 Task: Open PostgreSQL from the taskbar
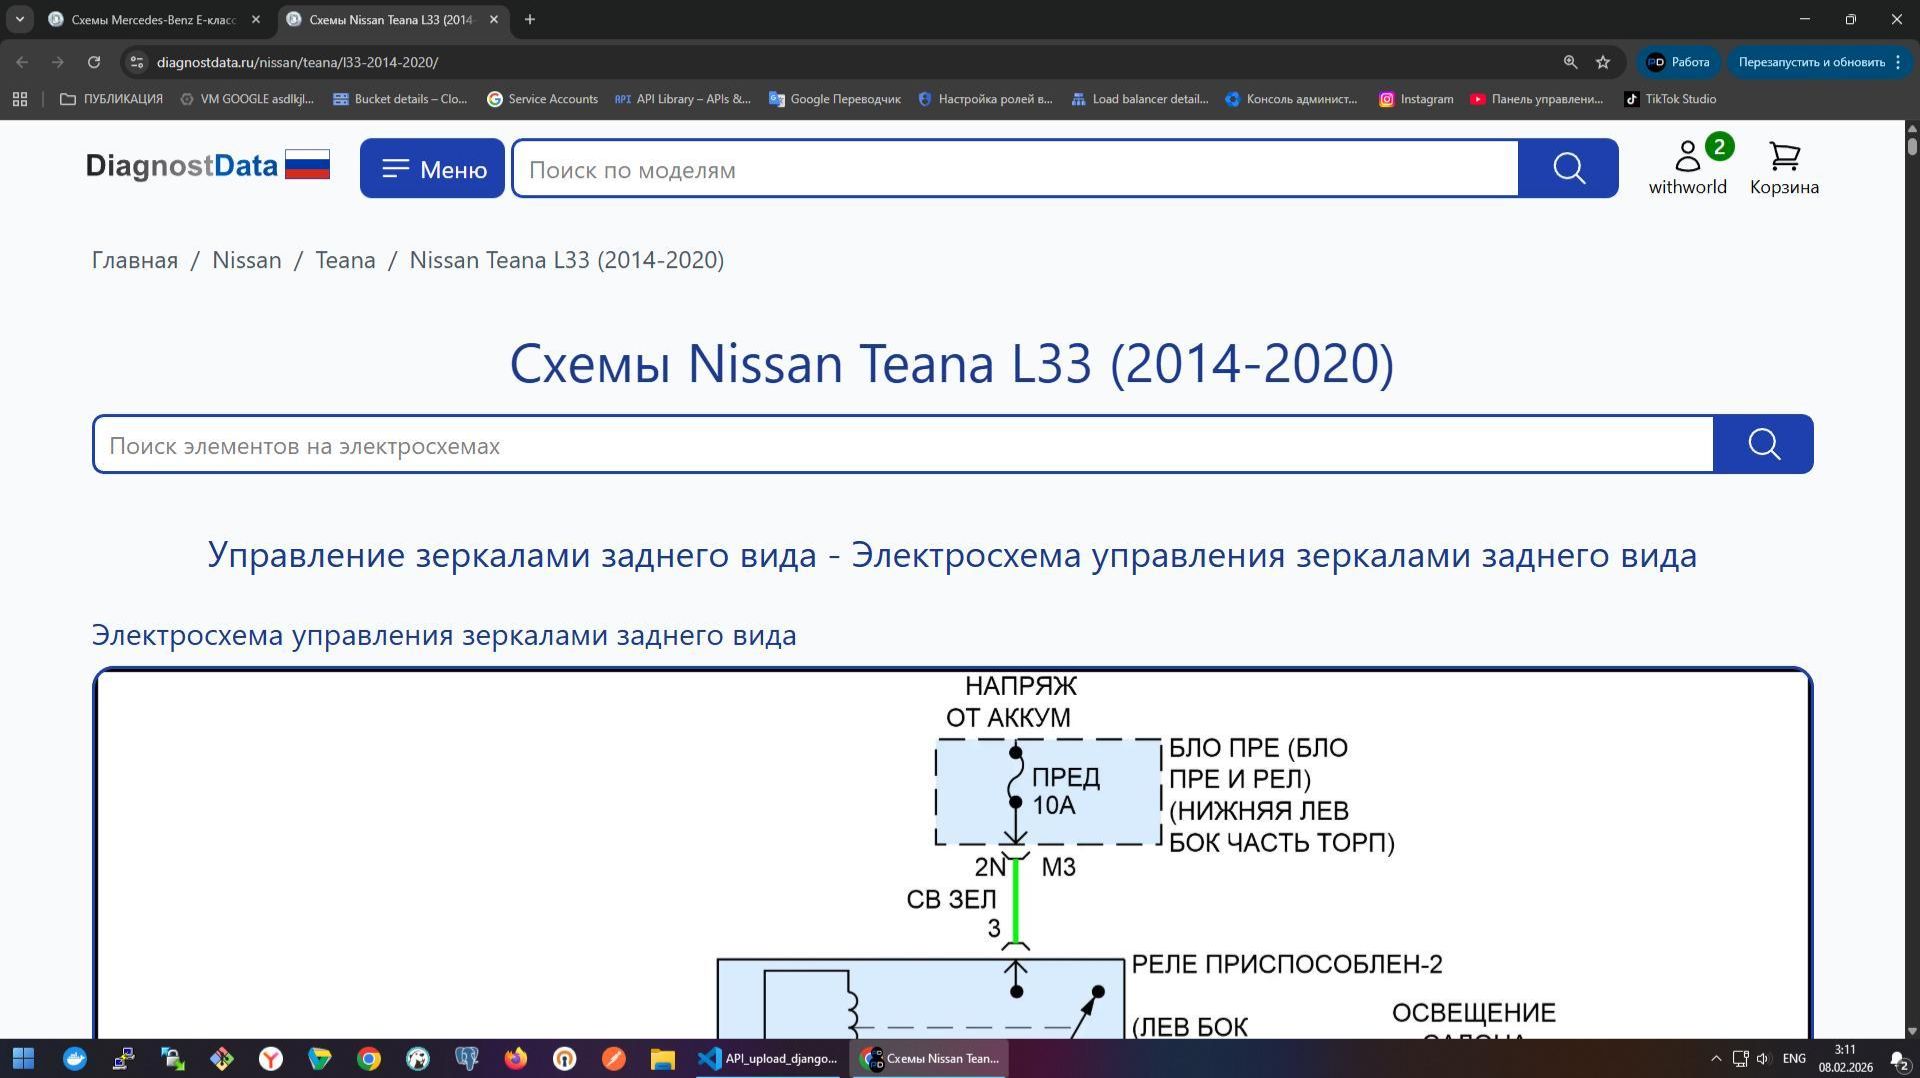coord(466,1058)
